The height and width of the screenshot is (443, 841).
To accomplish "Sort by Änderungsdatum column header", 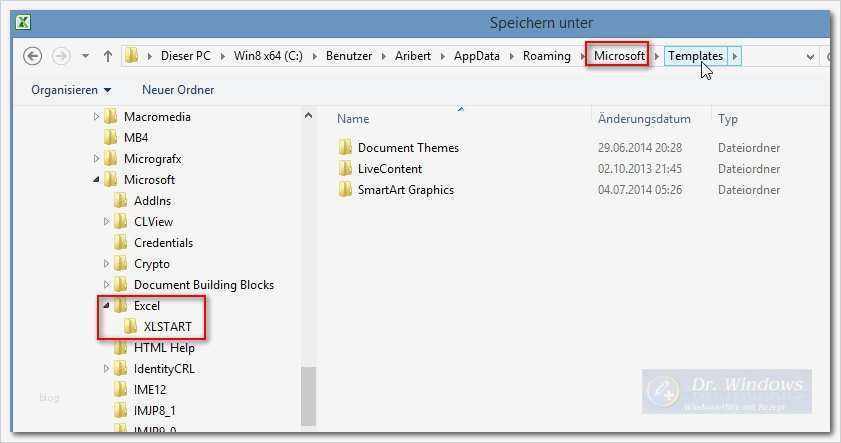I will 644,119.
